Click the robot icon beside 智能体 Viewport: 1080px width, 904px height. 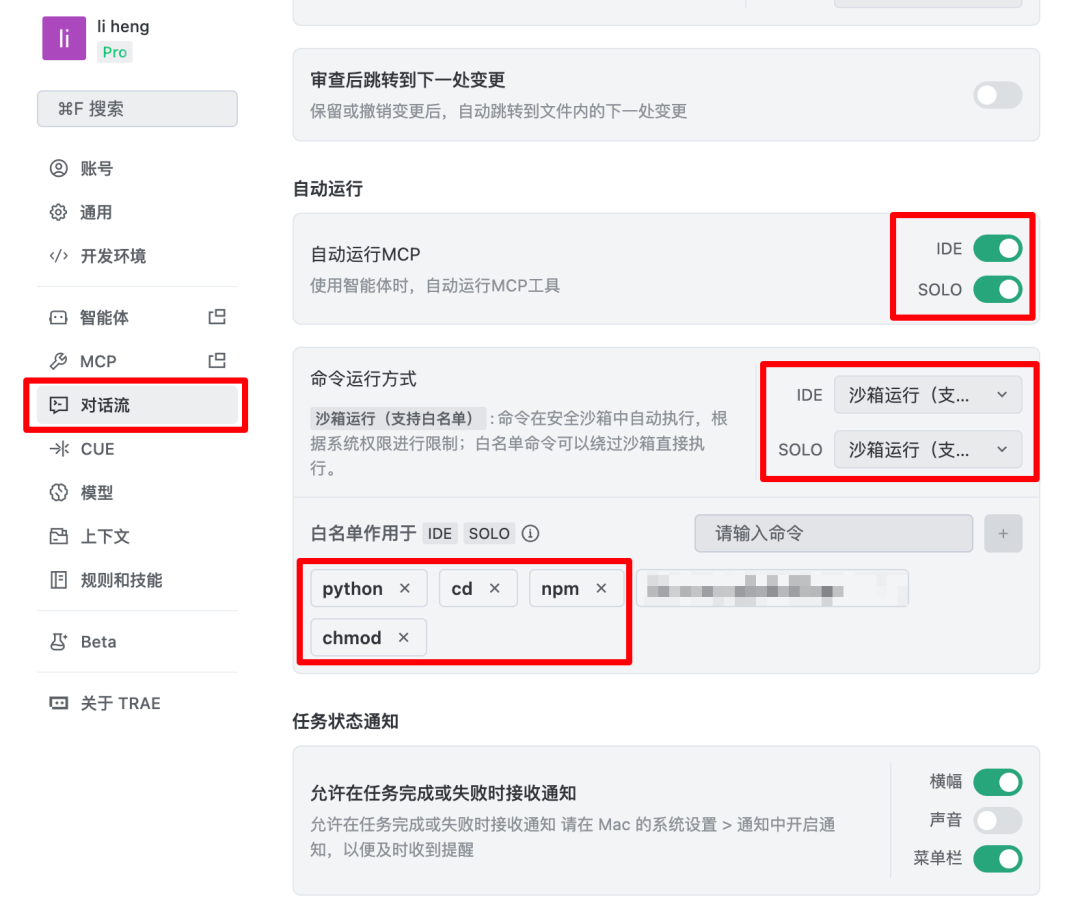coord(59,318)
